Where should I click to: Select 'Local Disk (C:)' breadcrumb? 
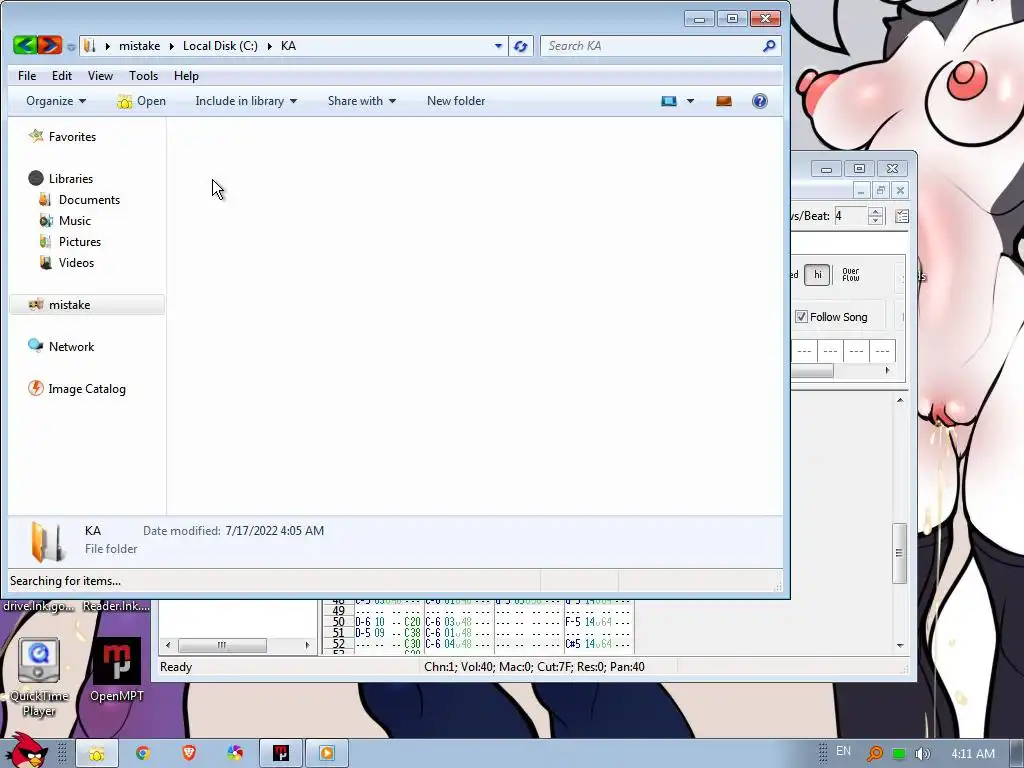[x=220, y=46]
